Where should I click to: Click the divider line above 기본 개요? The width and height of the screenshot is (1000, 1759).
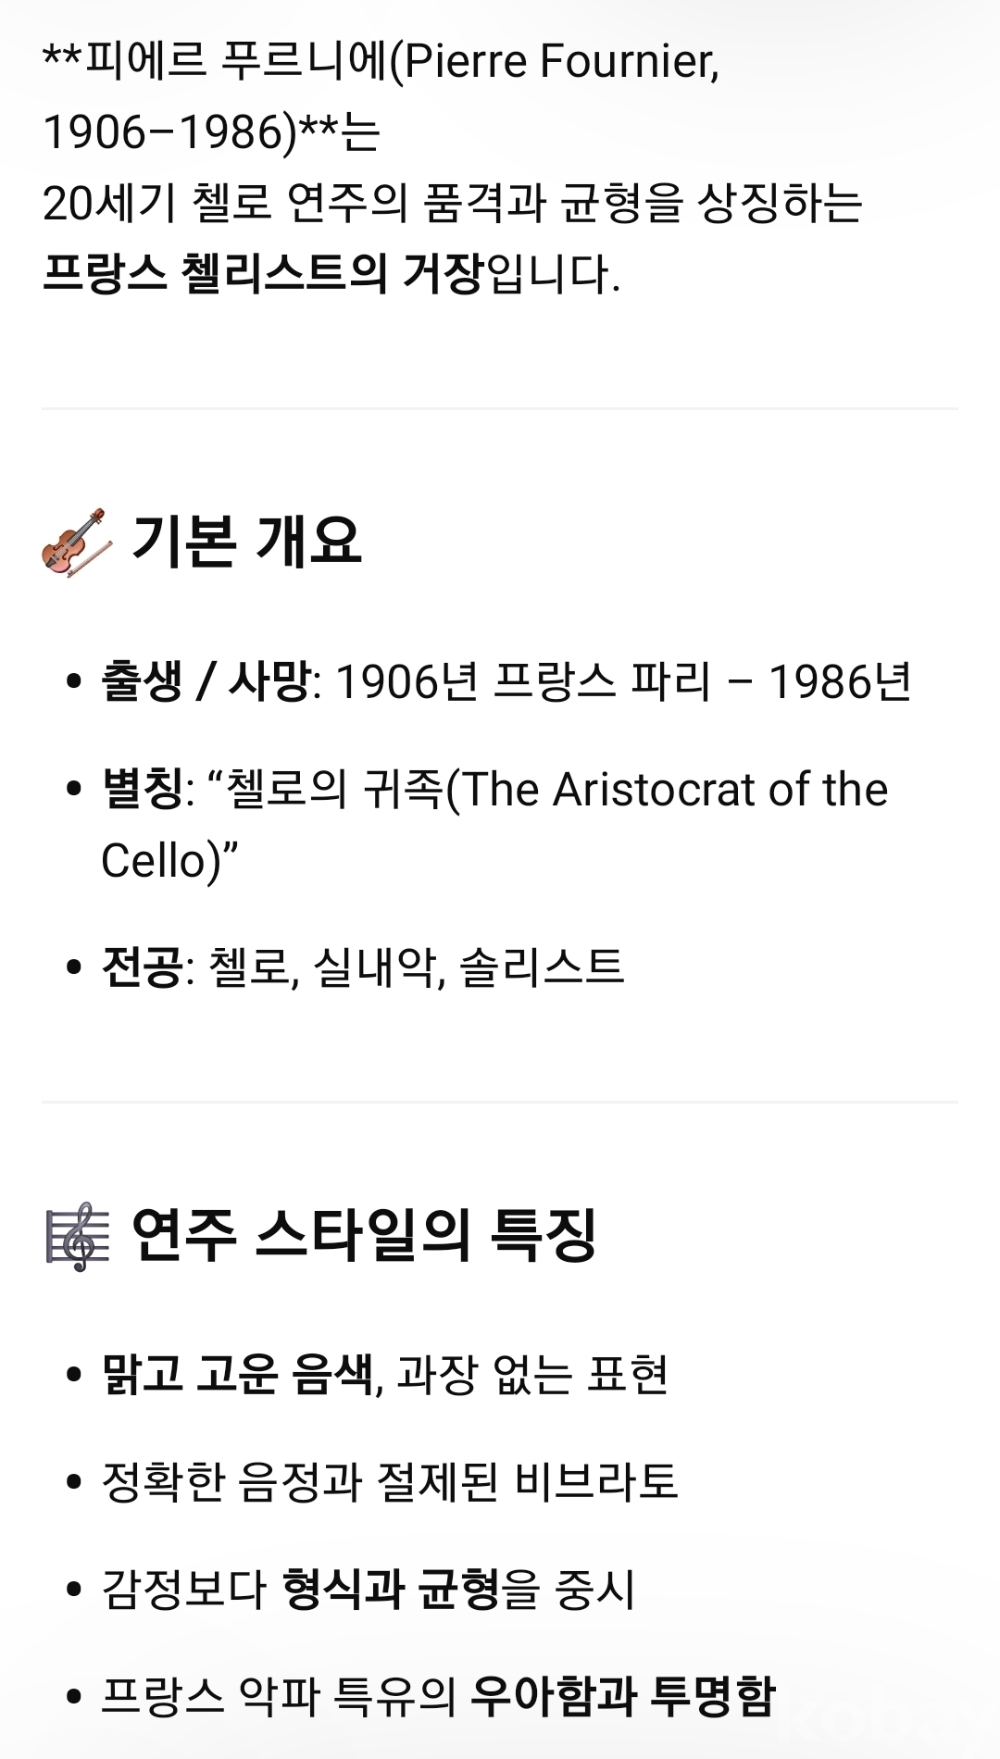pyautogui.click(x=500, y=408)
